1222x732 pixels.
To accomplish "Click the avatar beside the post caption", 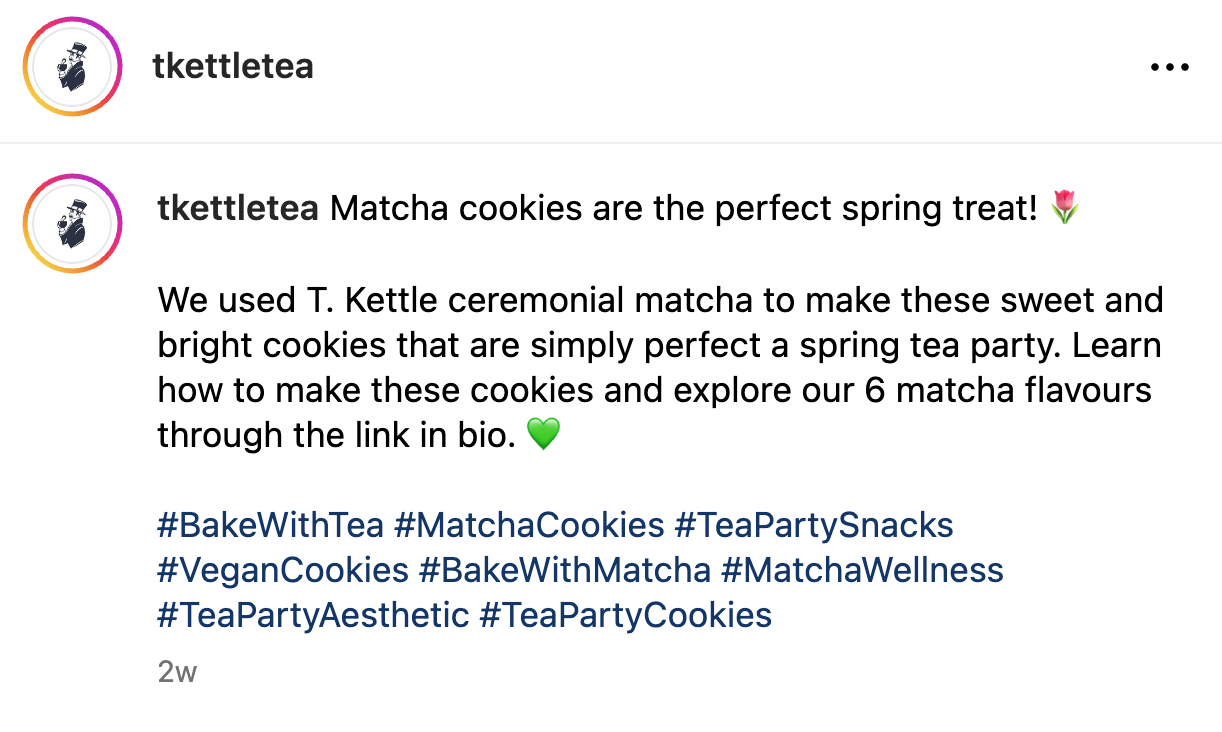I will click(72, 223).
